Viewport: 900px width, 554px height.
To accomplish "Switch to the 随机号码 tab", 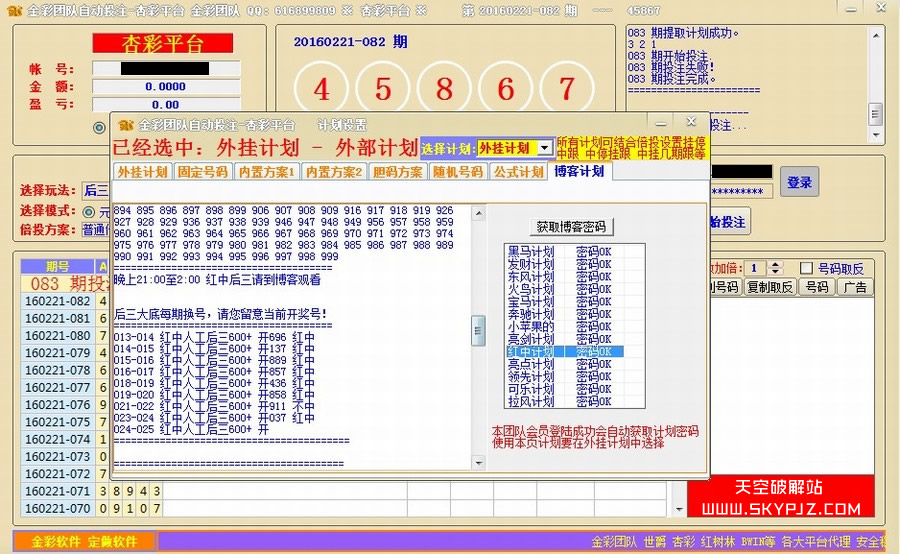I will [x=458, y=172].
